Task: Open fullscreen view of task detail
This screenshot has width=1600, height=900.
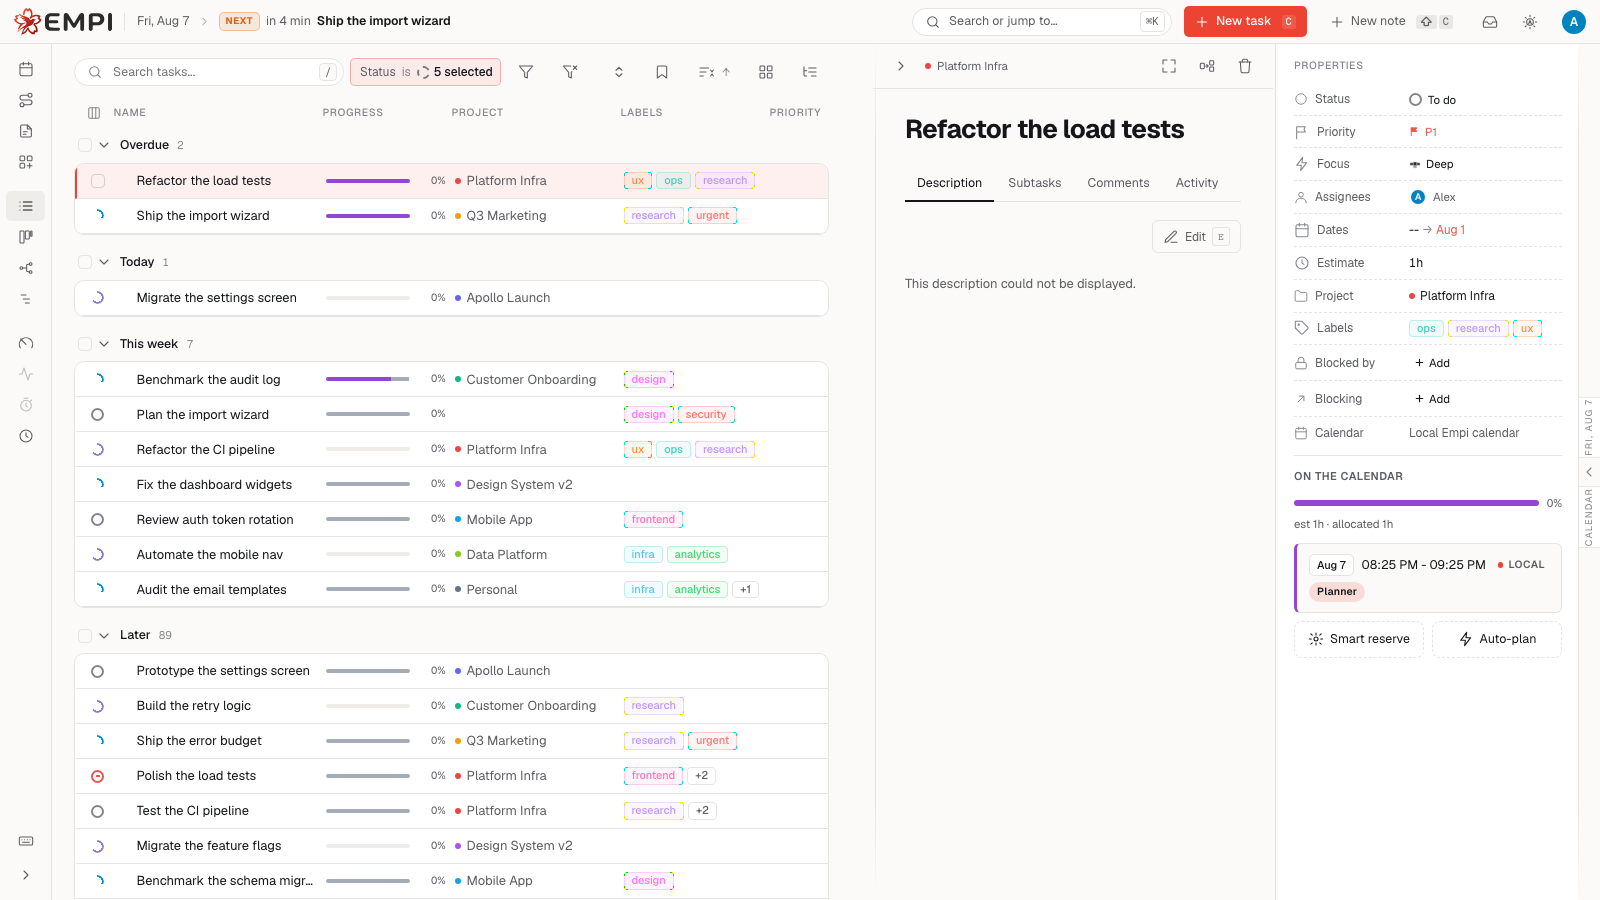Action: pyautogui.click(x=1169, y=66)
